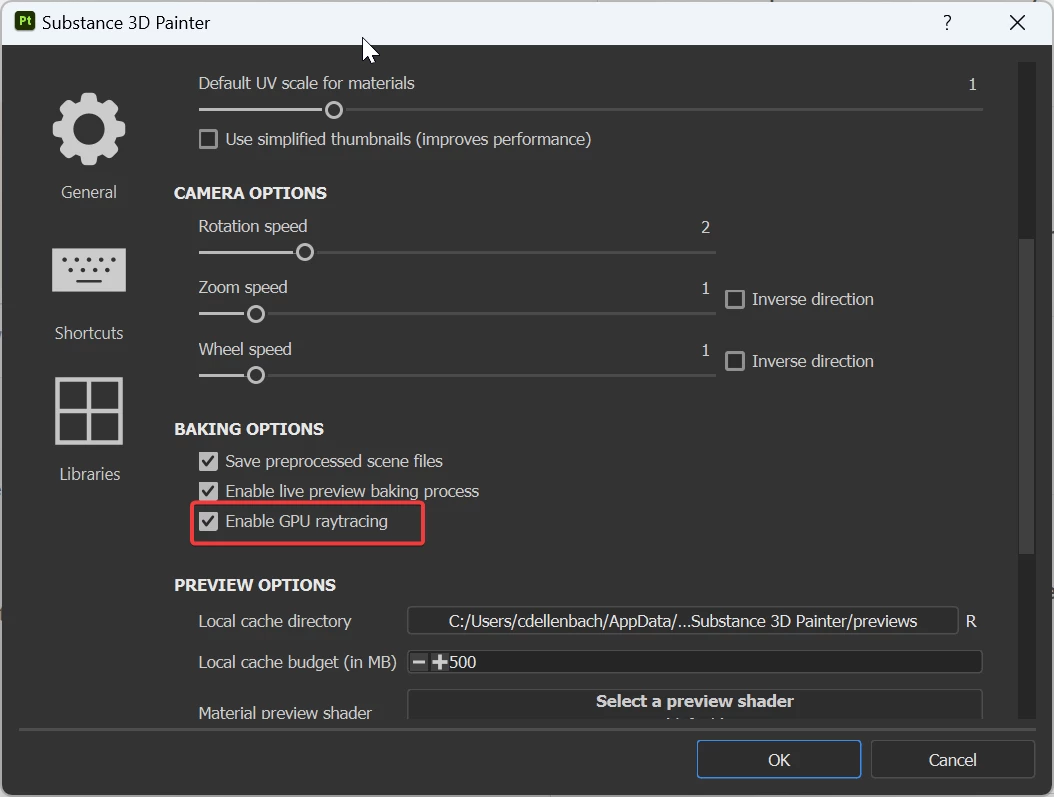Screen dimensions: 1054x797
Task: Select the Shortcuts tab label
Action: 89,333
